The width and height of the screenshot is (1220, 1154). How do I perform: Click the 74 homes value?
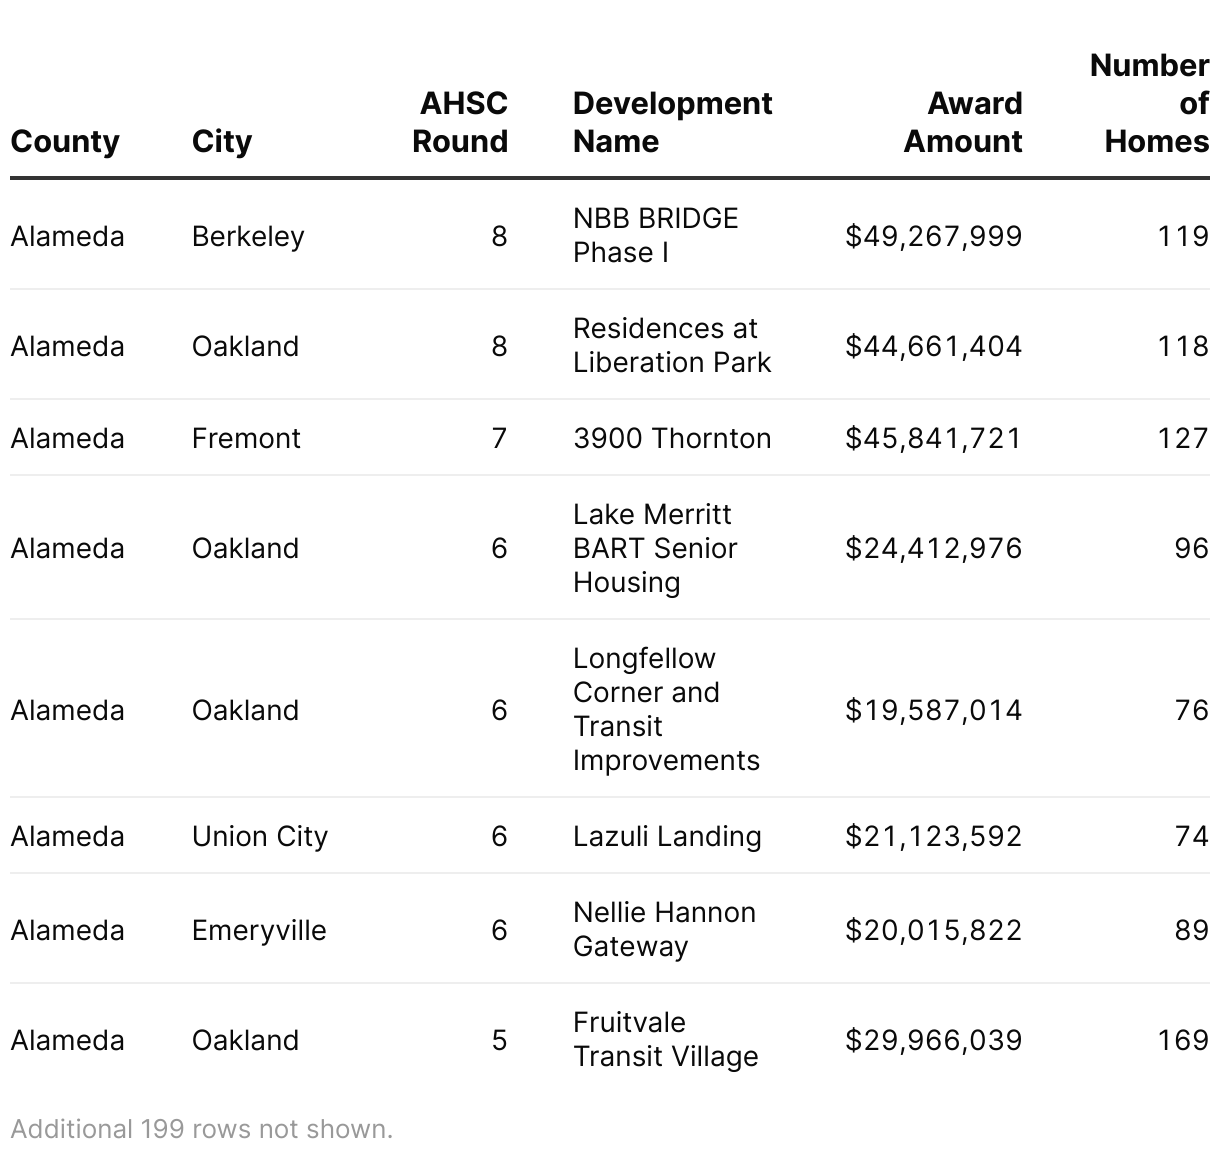[1191, 836]
